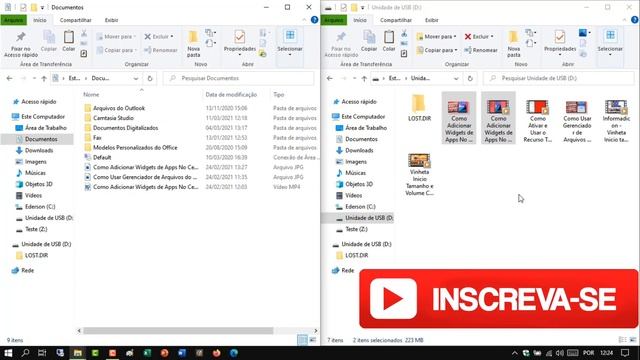The width and height of the screenshot is (640, 360).
Task: Click Fixar no Acesso rápido in Documentos window
Action: pyautogui.click(x=21, y=44)
